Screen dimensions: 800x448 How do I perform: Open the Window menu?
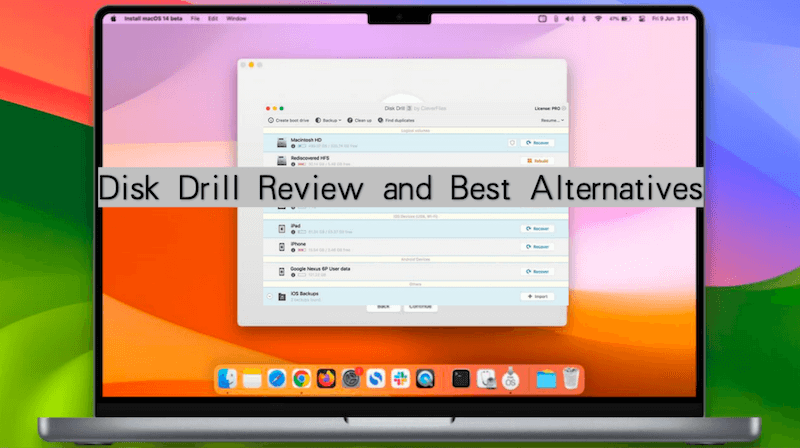[236, 18]
